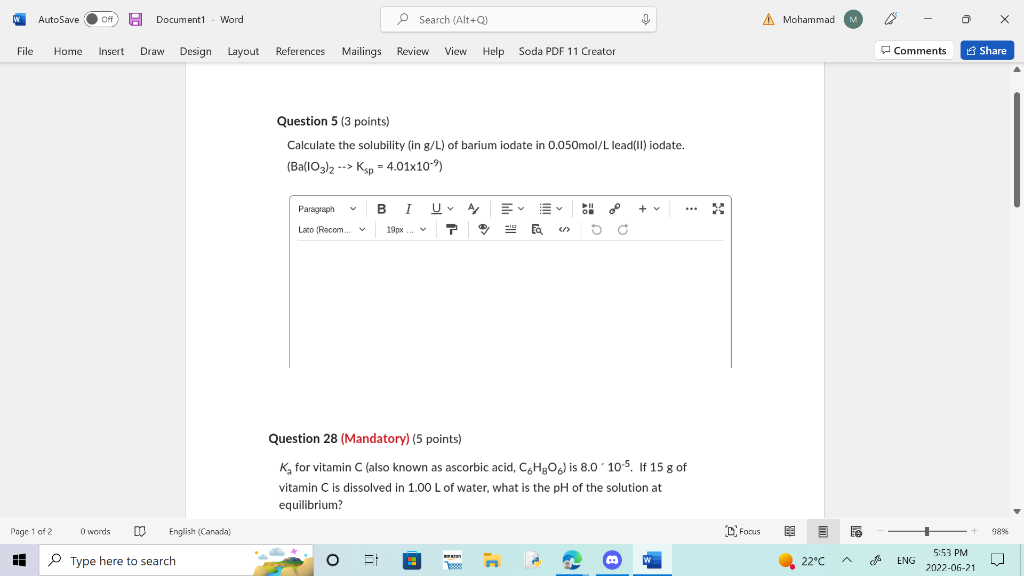Toggle Bold in the editor toolbar
Screen dimensions: 1024x576
pos(381,209)
